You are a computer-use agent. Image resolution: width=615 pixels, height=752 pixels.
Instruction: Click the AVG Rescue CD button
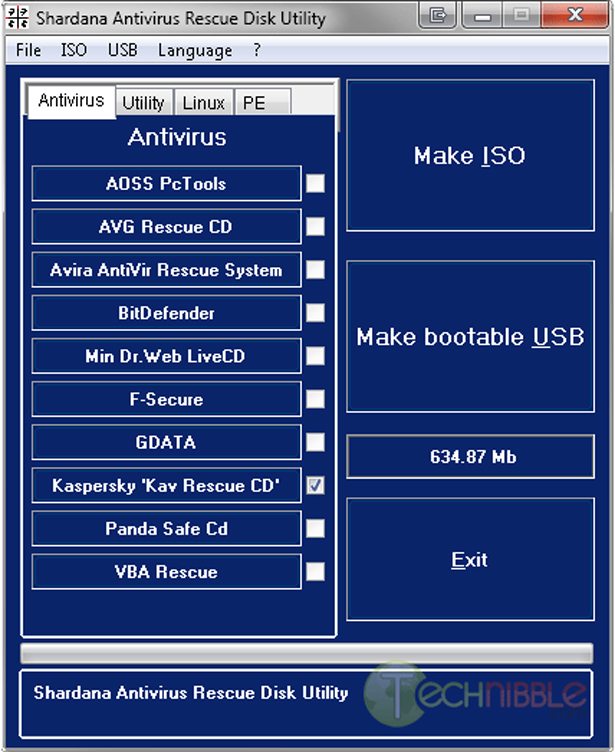[x=166, y=226]
